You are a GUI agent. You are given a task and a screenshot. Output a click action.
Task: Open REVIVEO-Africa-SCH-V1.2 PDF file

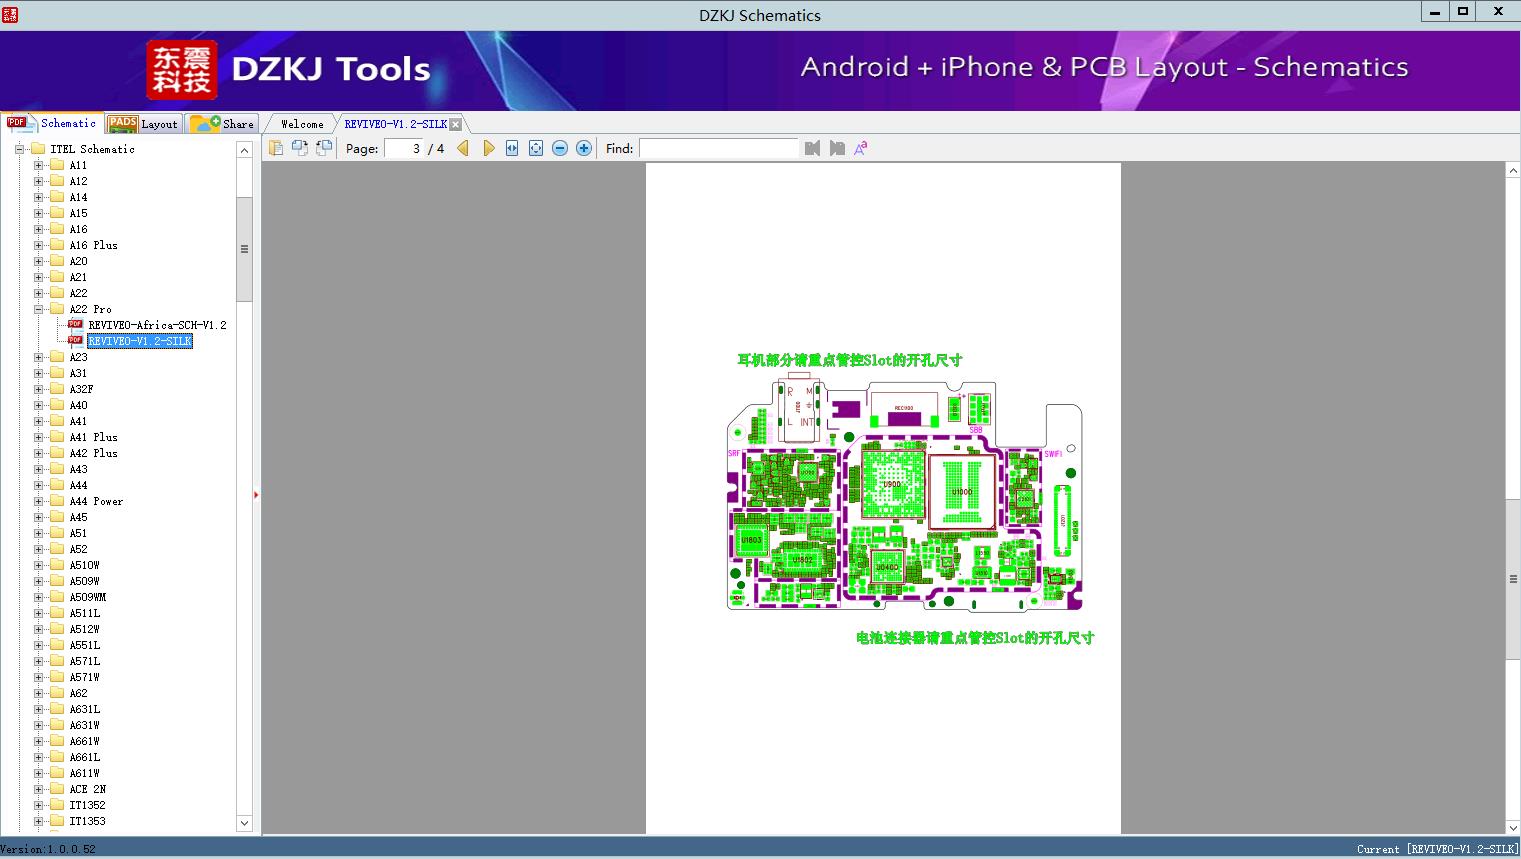(157, 325)
